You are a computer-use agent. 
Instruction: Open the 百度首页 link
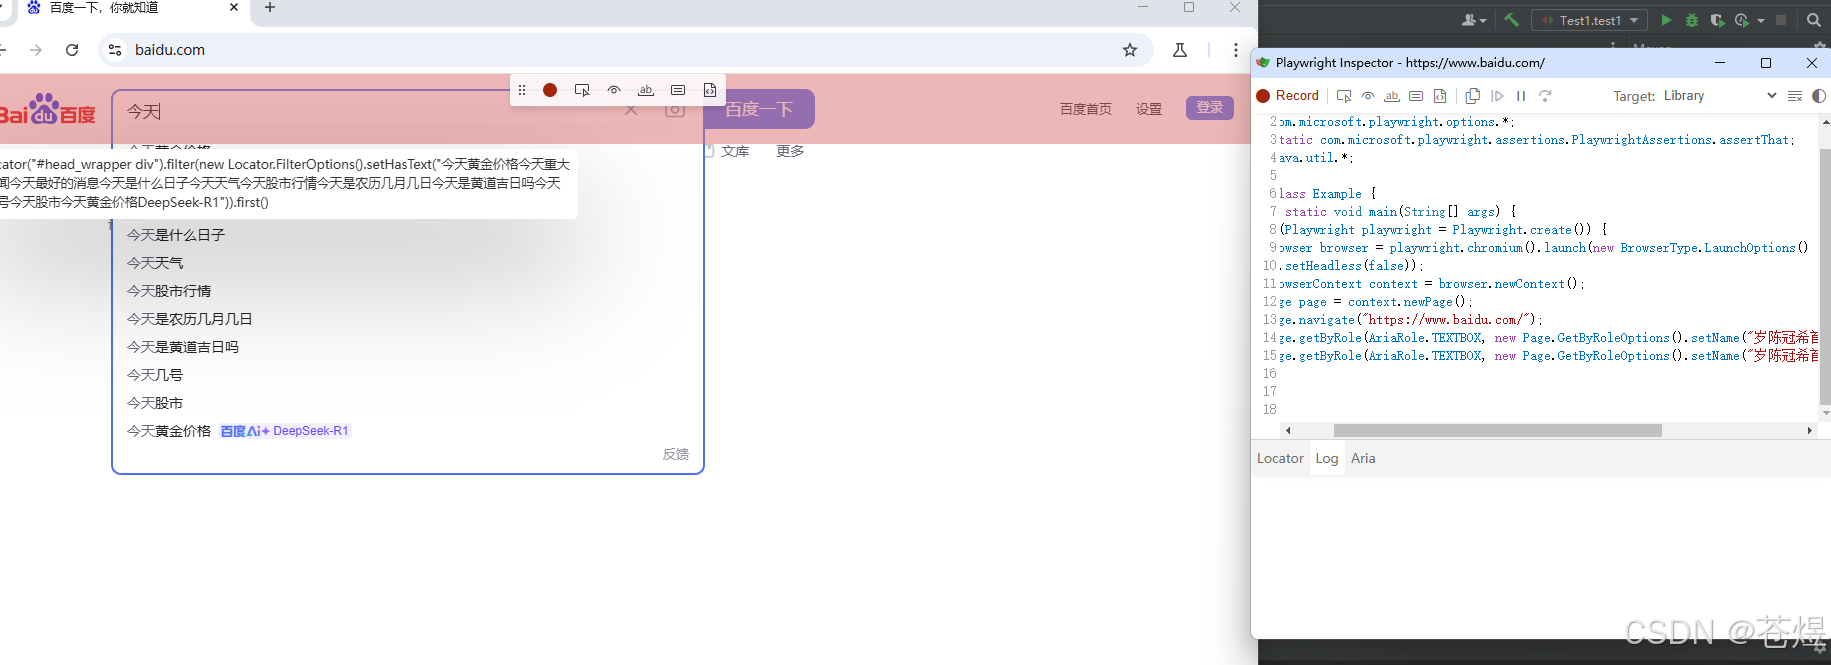[1086, 109]
